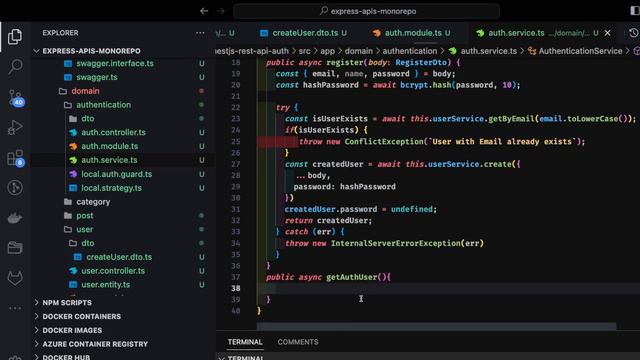Expand the DOCKER CONTAINERS section
This screenshot has width=640, height=360.
[81, 317]
